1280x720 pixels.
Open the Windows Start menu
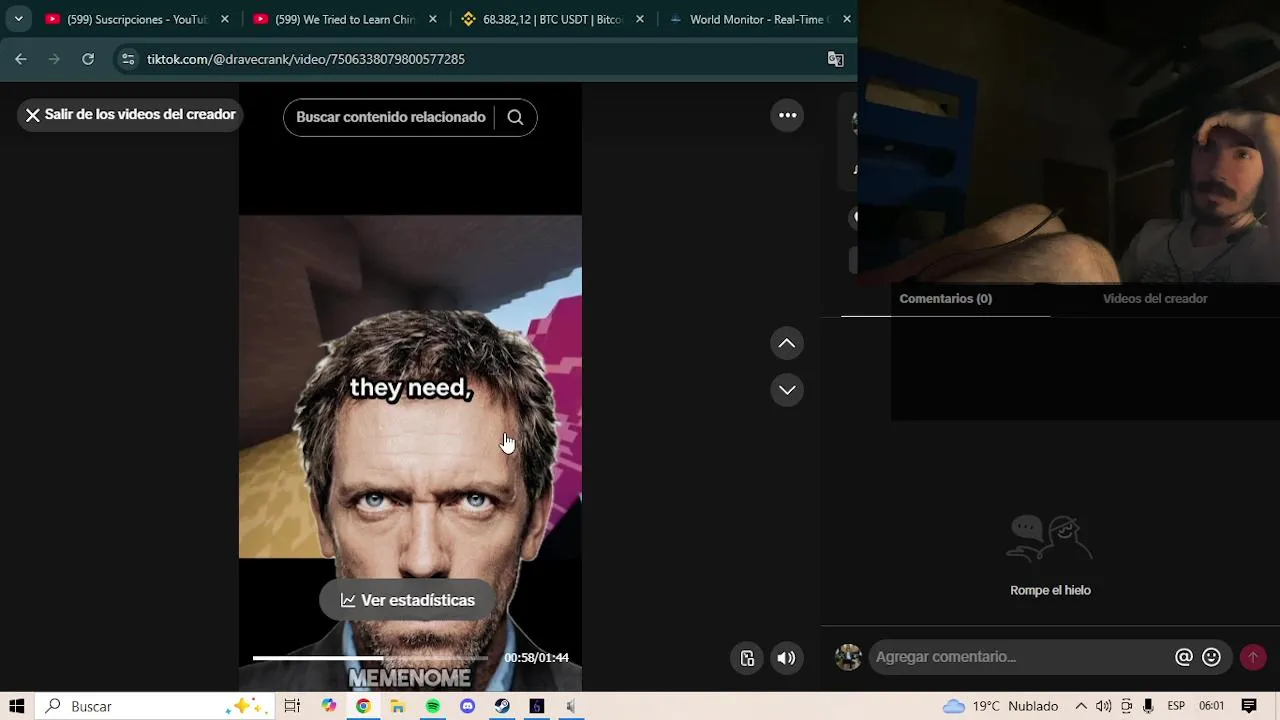pos(17,706)
